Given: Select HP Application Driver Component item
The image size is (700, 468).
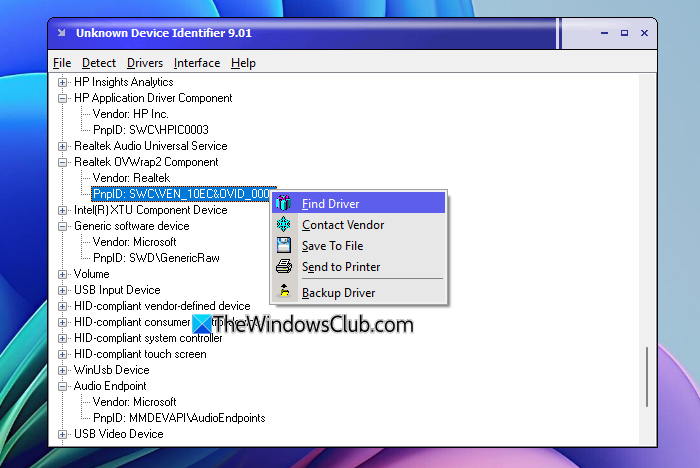Looking at the screenshot, I should pos(153,98).
